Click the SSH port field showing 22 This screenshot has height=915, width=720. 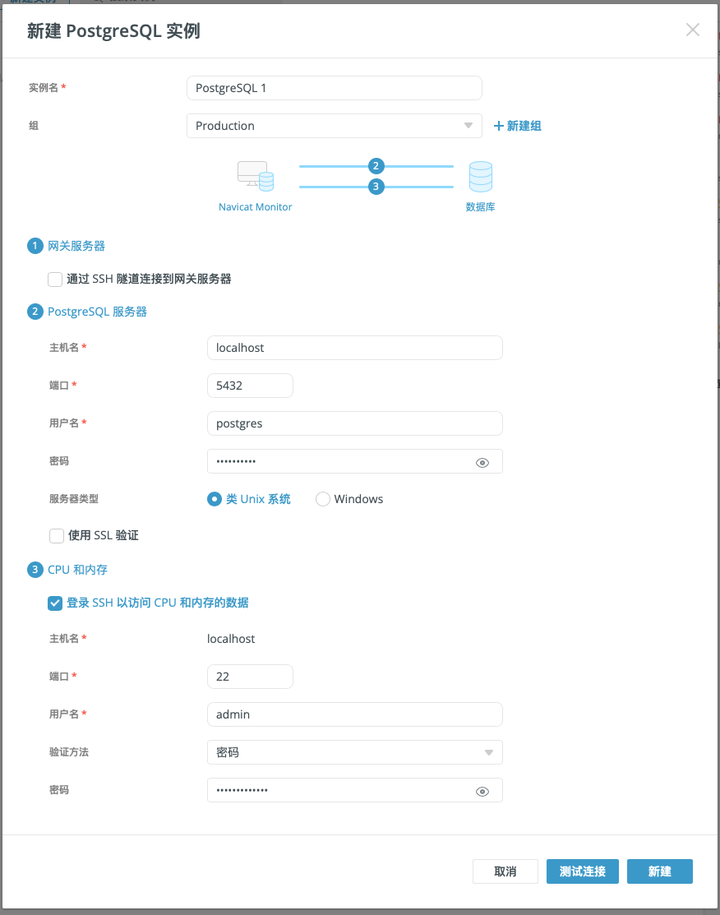tap(250, 677)
